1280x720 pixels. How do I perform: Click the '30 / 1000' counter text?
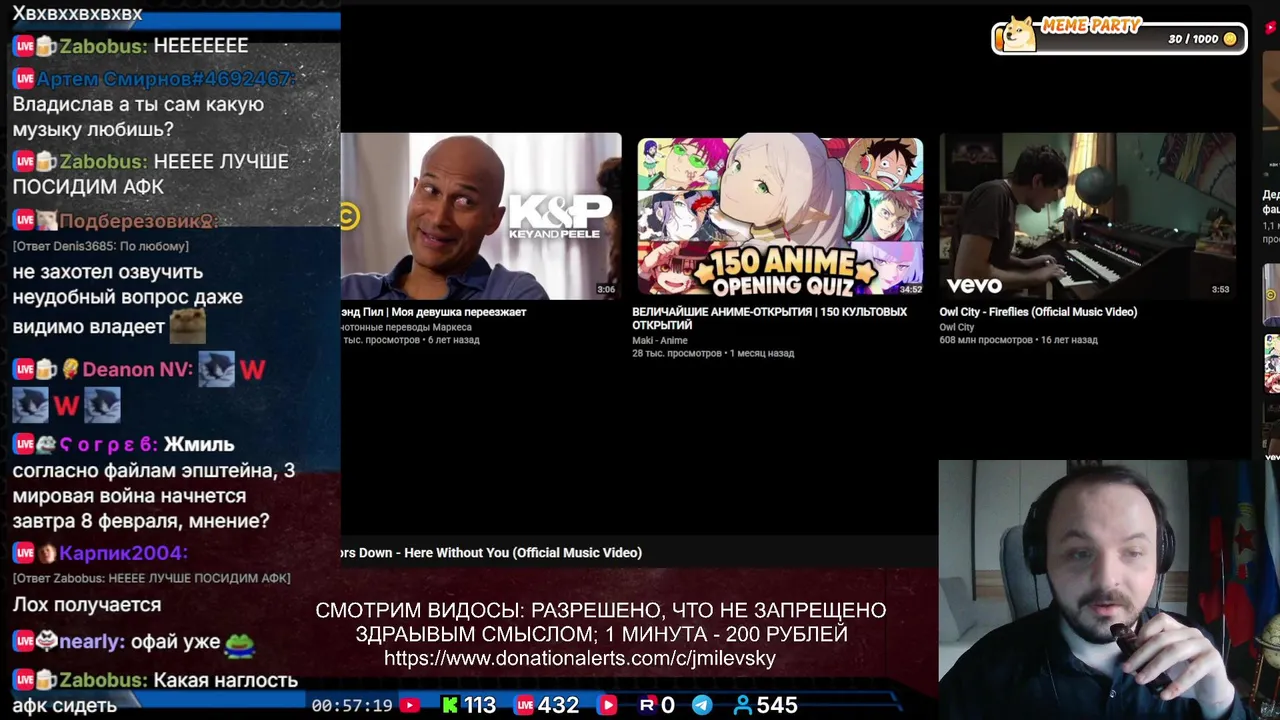pyautogui.click(x=1193, y=39)
